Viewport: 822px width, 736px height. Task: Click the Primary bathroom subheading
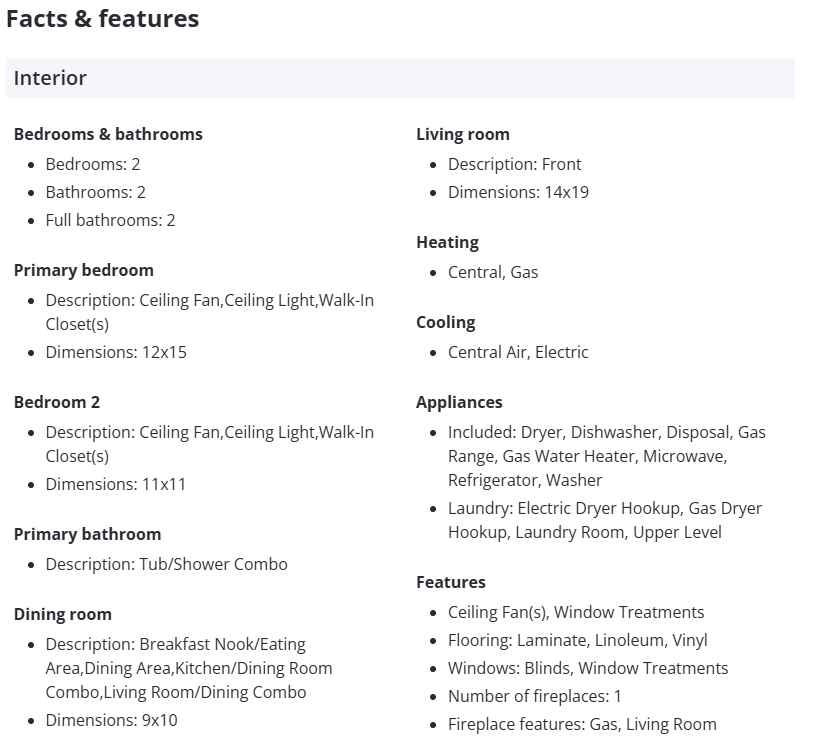pyautogui.click(x=87, y=534)
